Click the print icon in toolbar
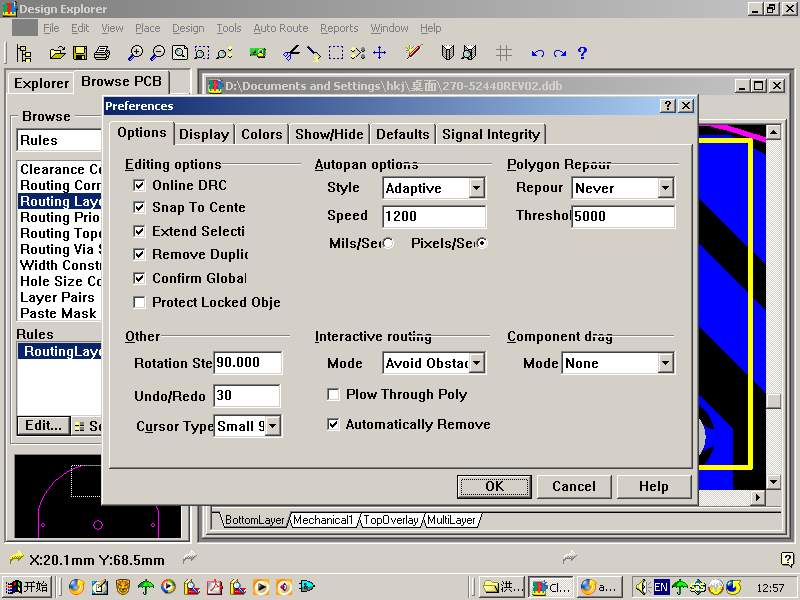Screen dimensions: 800x600 click(101, 53)
